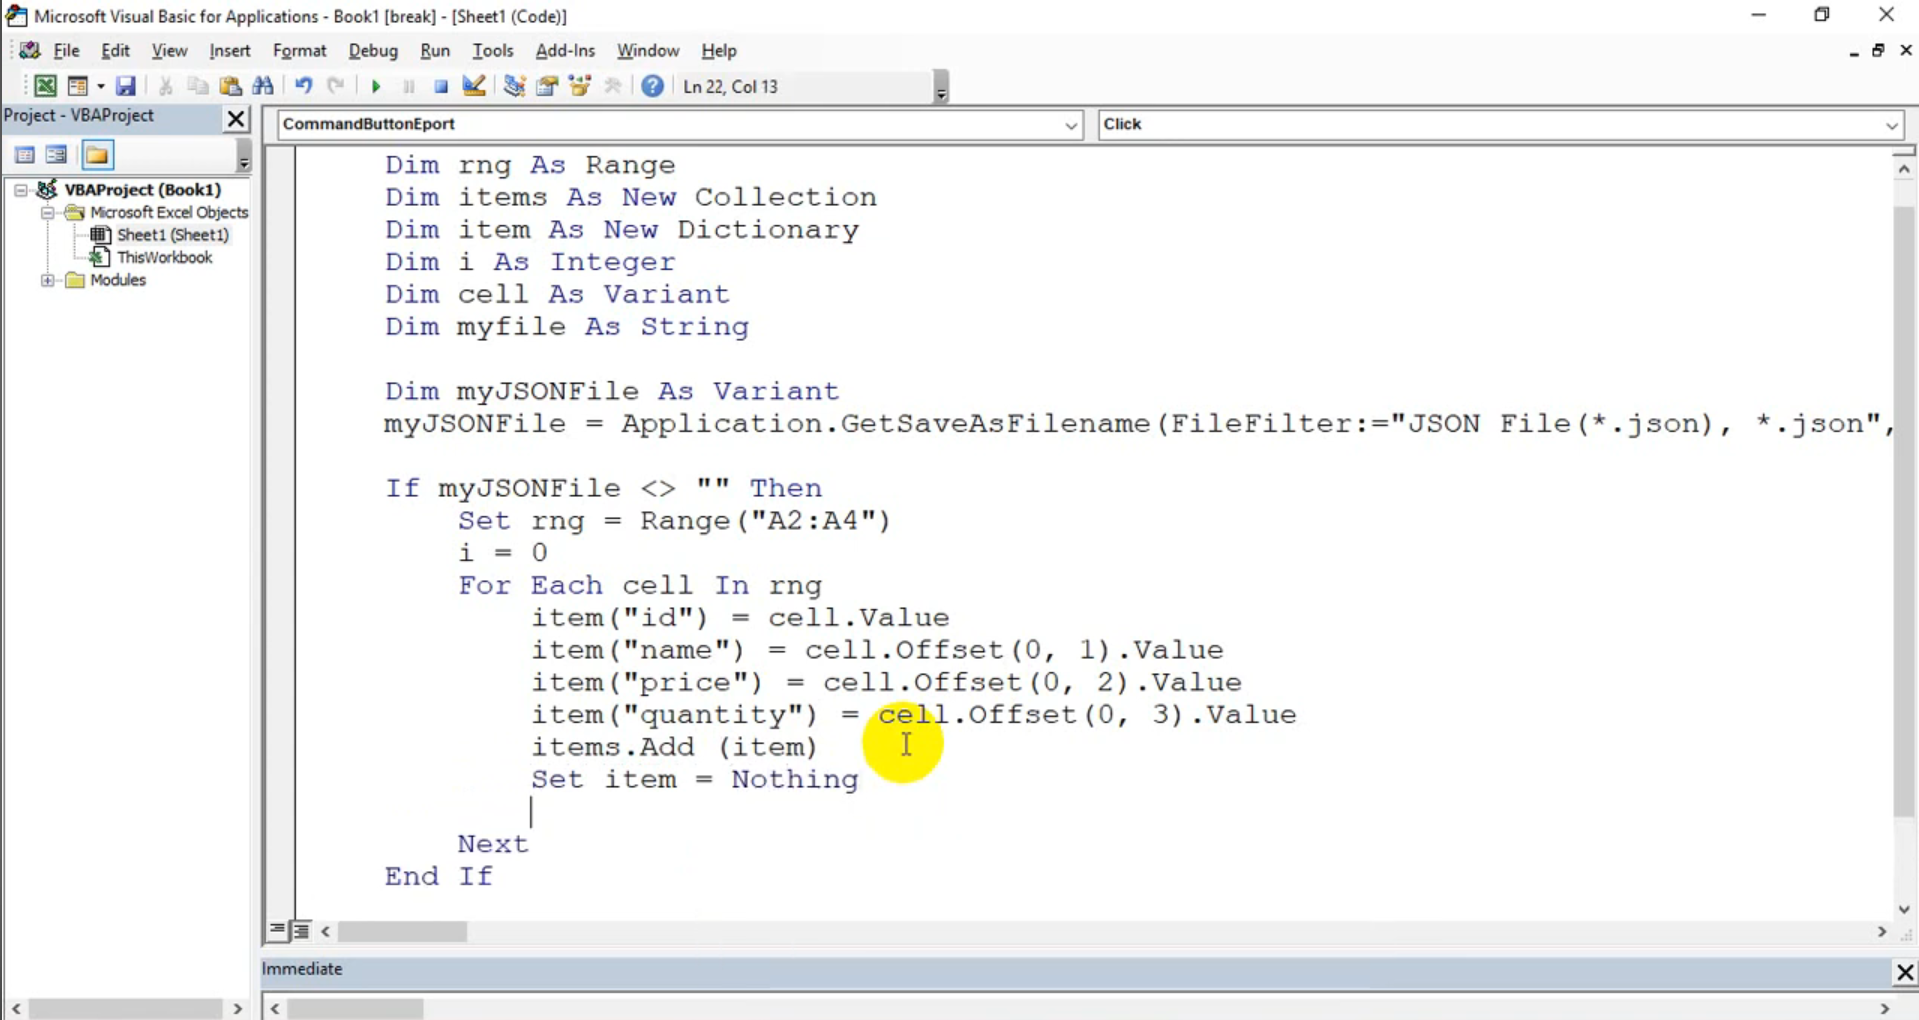Collapse the VBAProject (Book1) tree node
Screen dimensions: 1919x1020
(21, 190)
